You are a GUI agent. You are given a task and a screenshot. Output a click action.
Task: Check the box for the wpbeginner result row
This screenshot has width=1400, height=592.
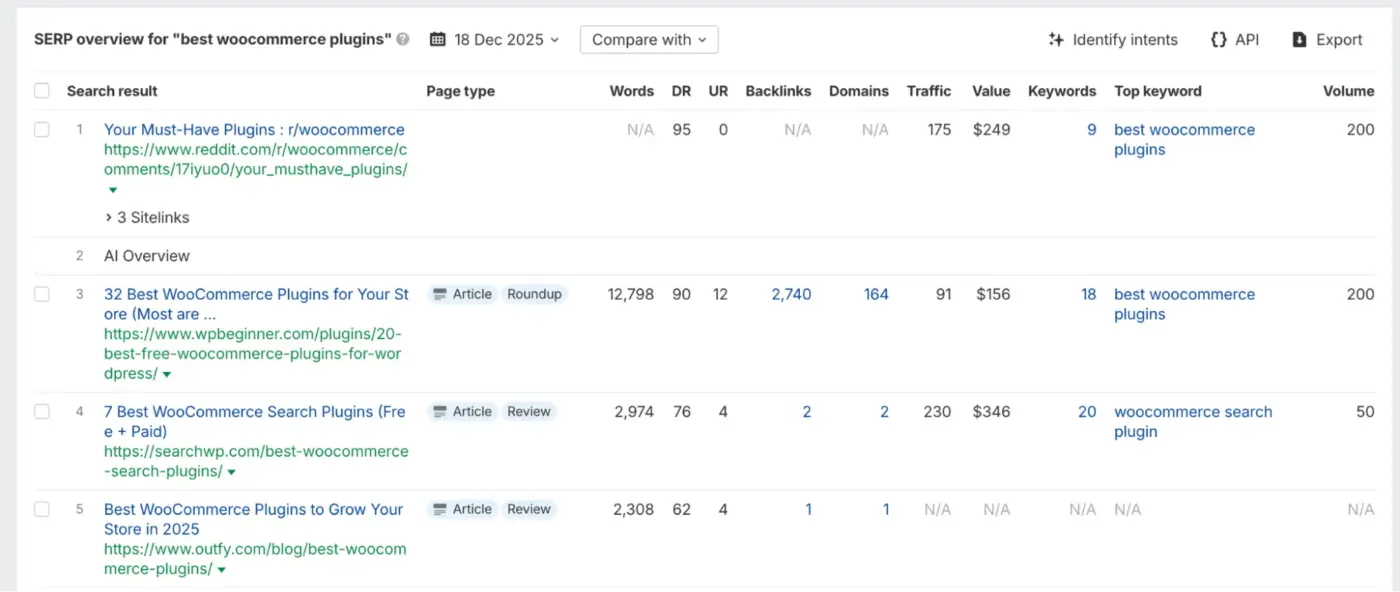[x=42, y=294]
